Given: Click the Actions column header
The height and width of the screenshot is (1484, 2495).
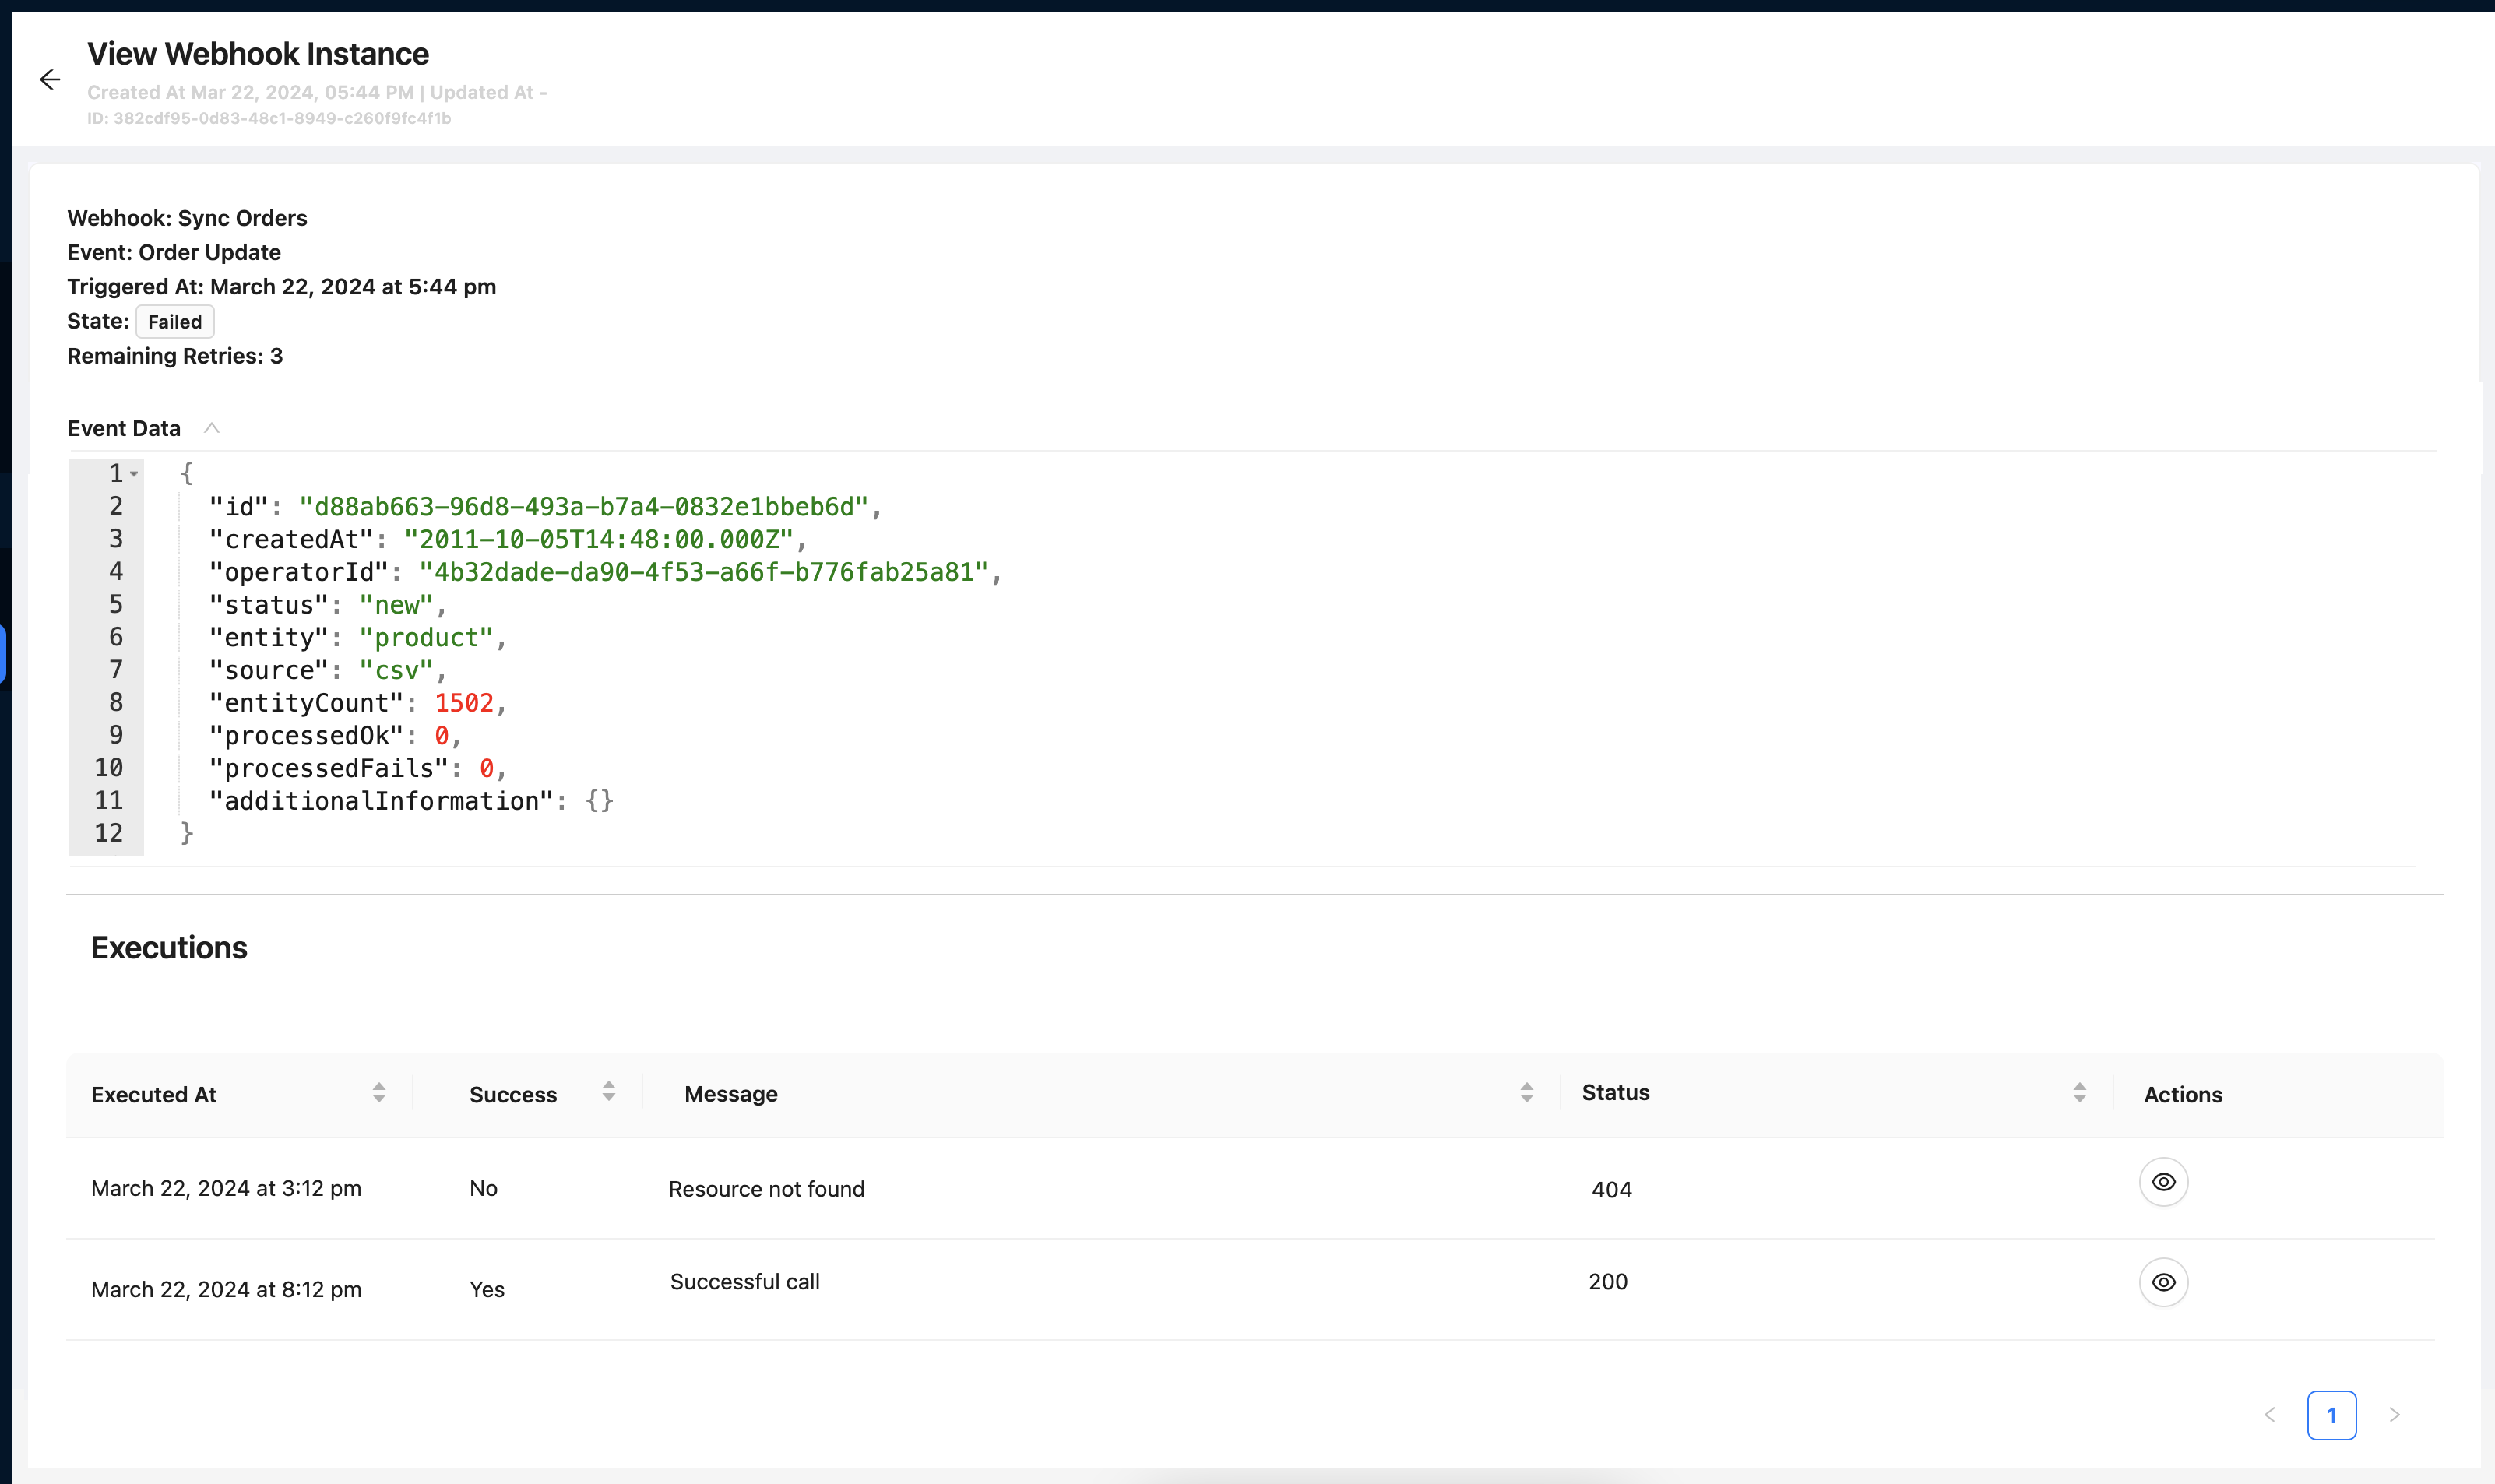Looking at the screenshot, I should tap(2183, 1094).
